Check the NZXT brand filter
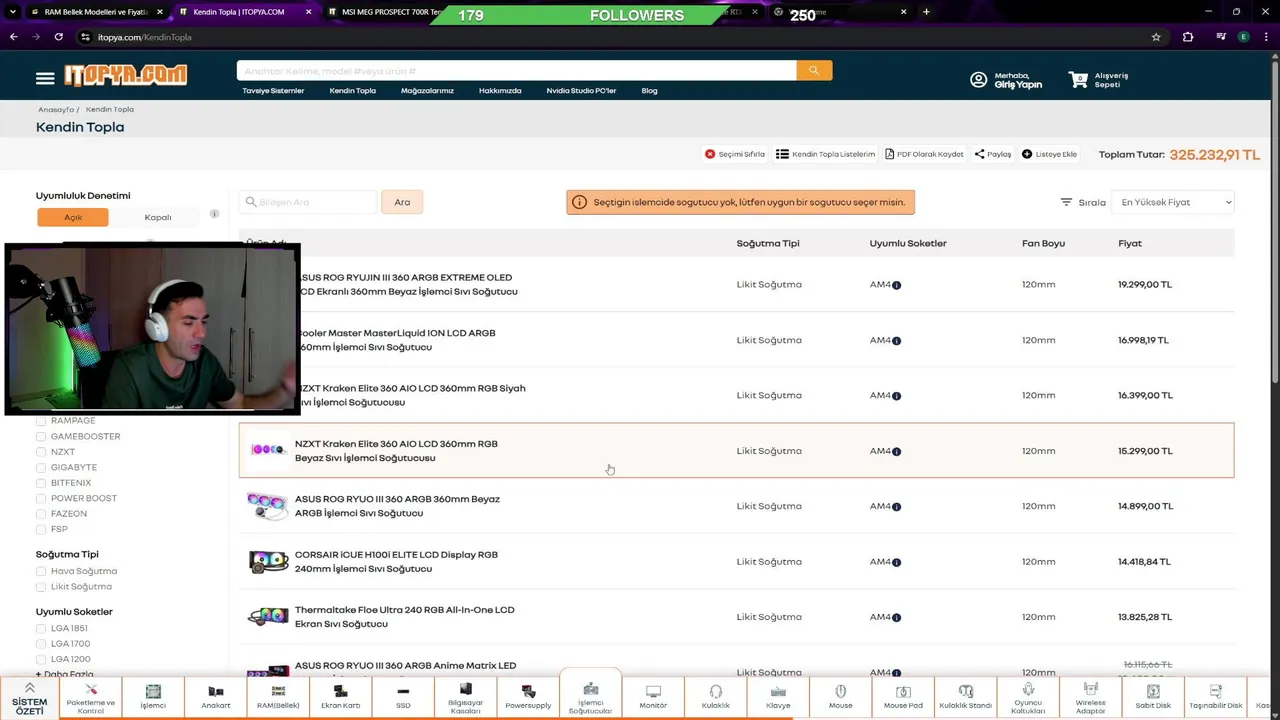 coord(41,452)
